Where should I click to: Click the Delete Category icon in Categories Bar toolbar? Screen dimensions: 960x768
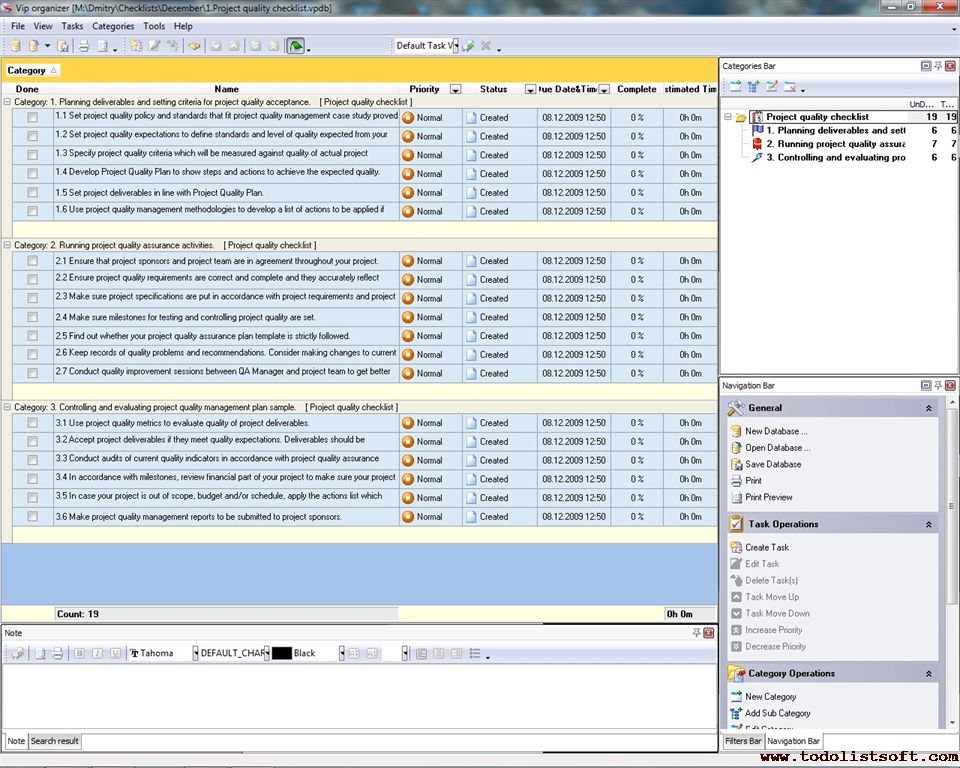[x=790, y=87]
